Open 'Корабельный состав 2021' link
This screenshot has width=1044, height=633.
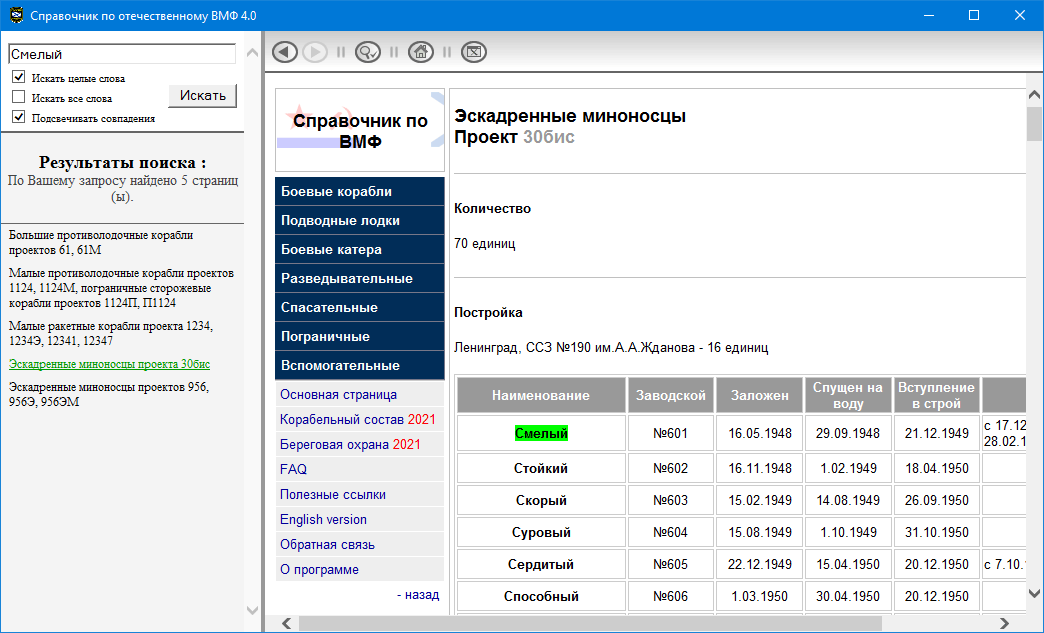(358, 419)
